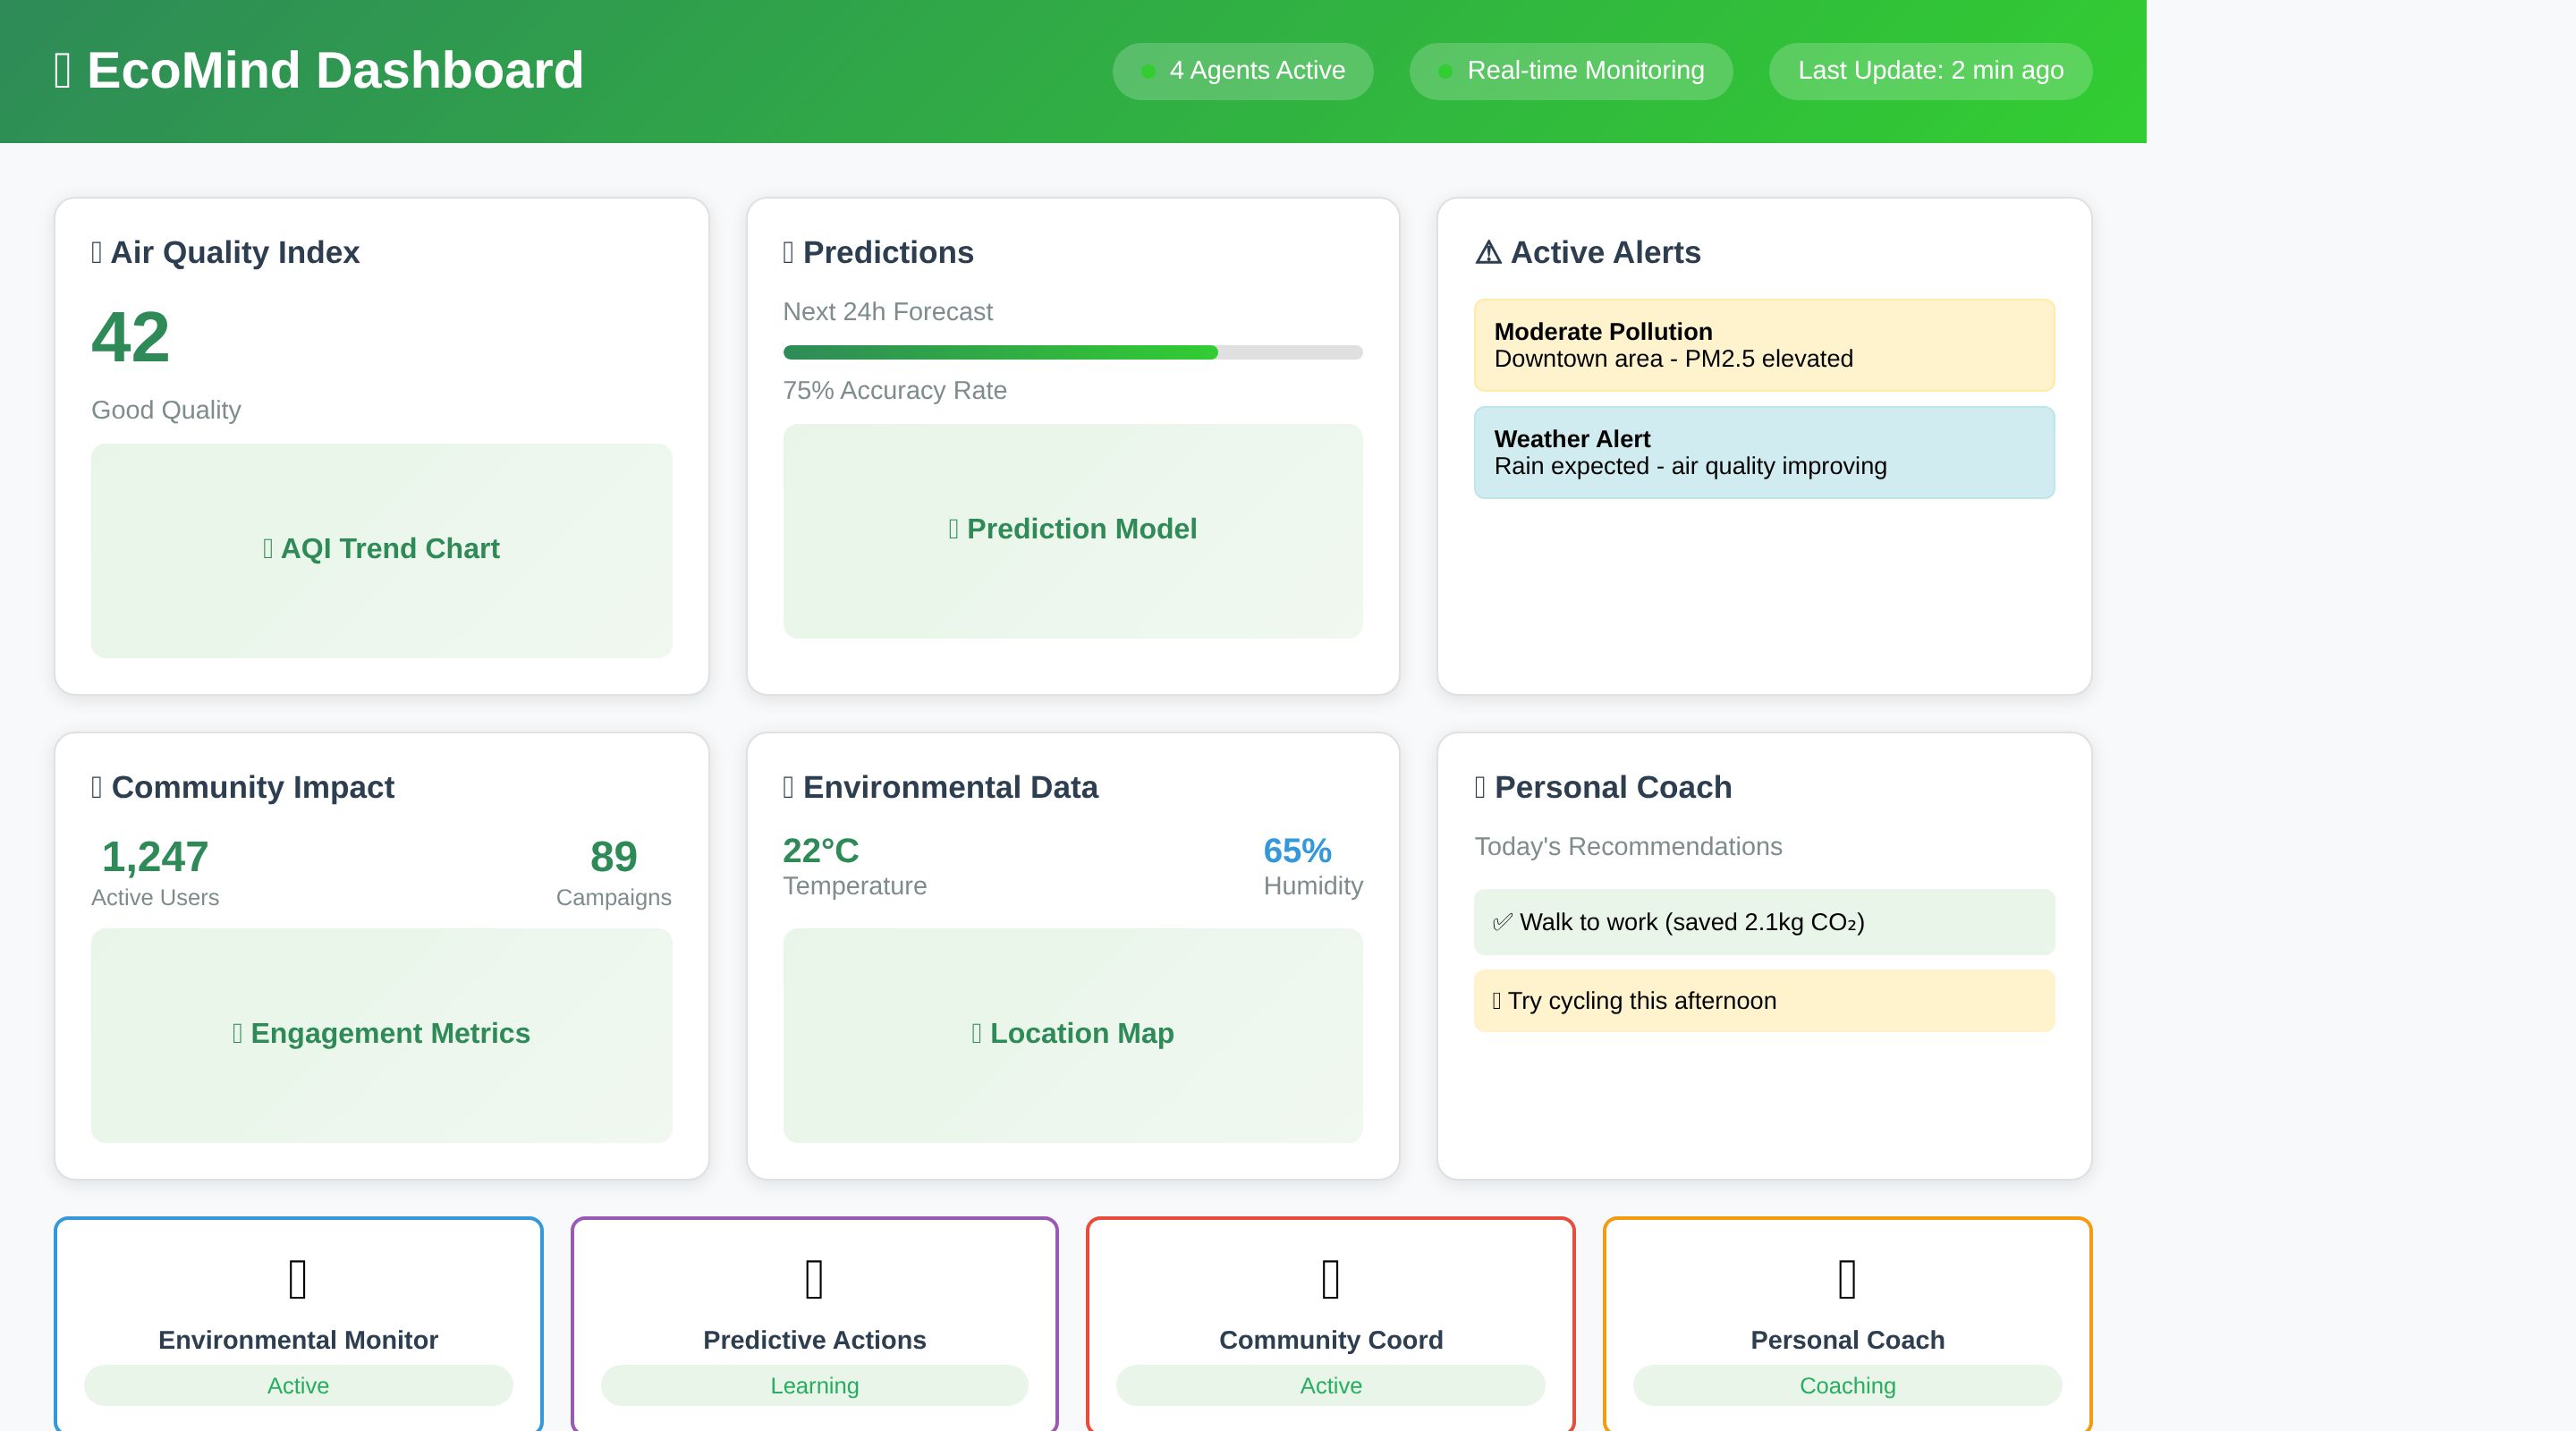
Task: Open the Weather Alert about rain expected
Action: click(1764, 452)
